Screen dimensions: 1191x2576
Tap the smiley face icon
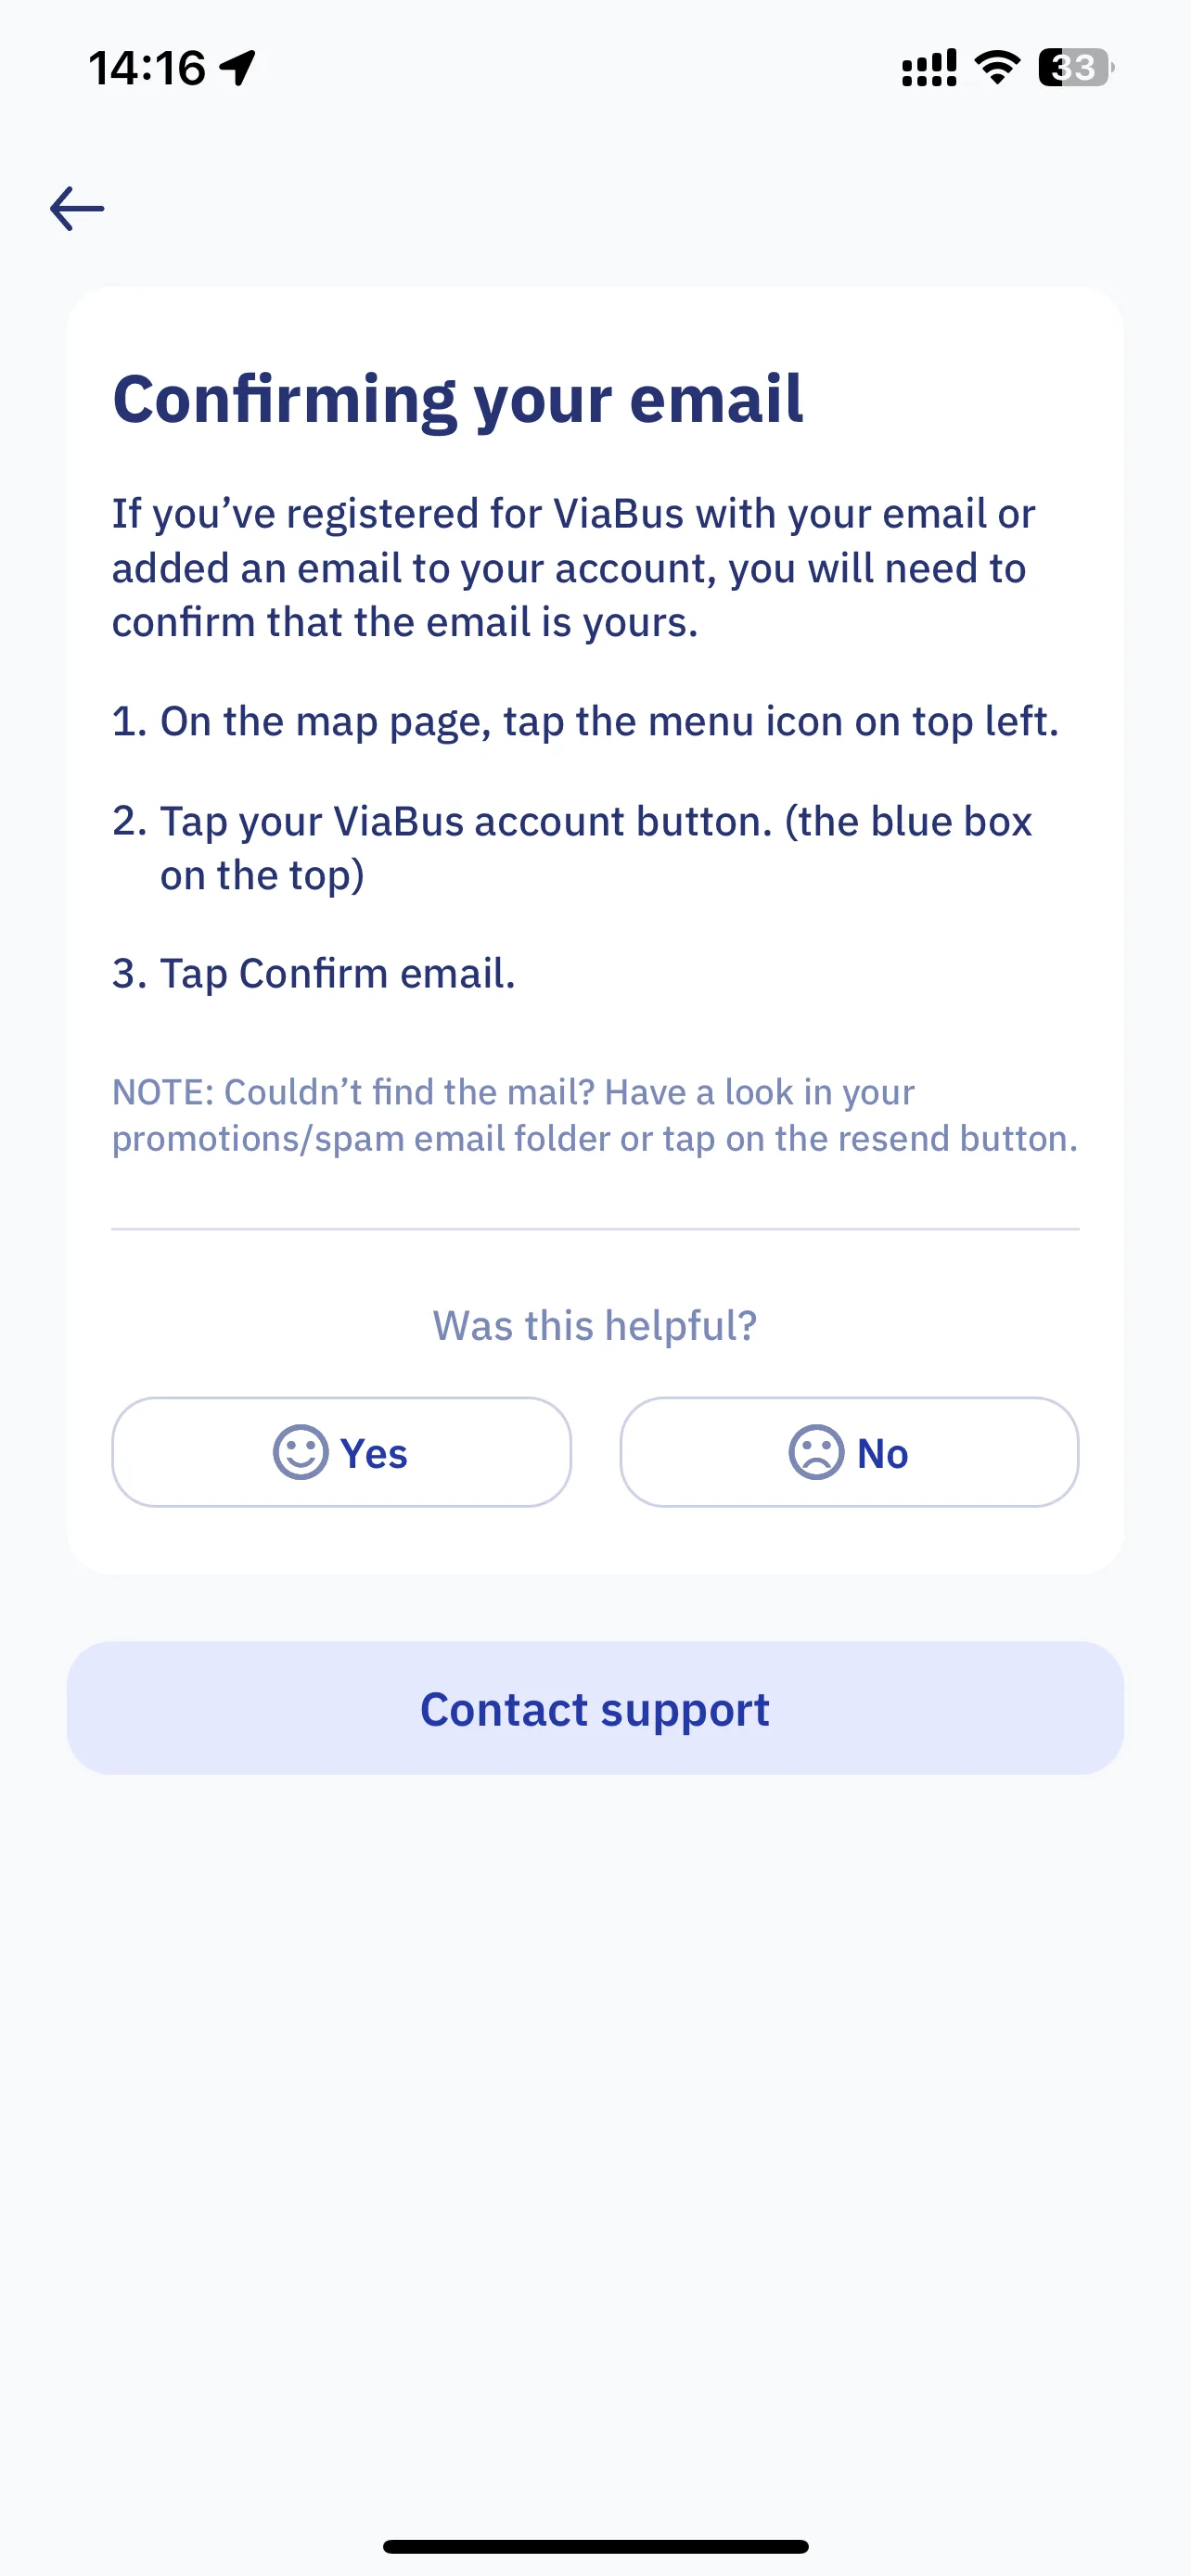(300, 1452)
